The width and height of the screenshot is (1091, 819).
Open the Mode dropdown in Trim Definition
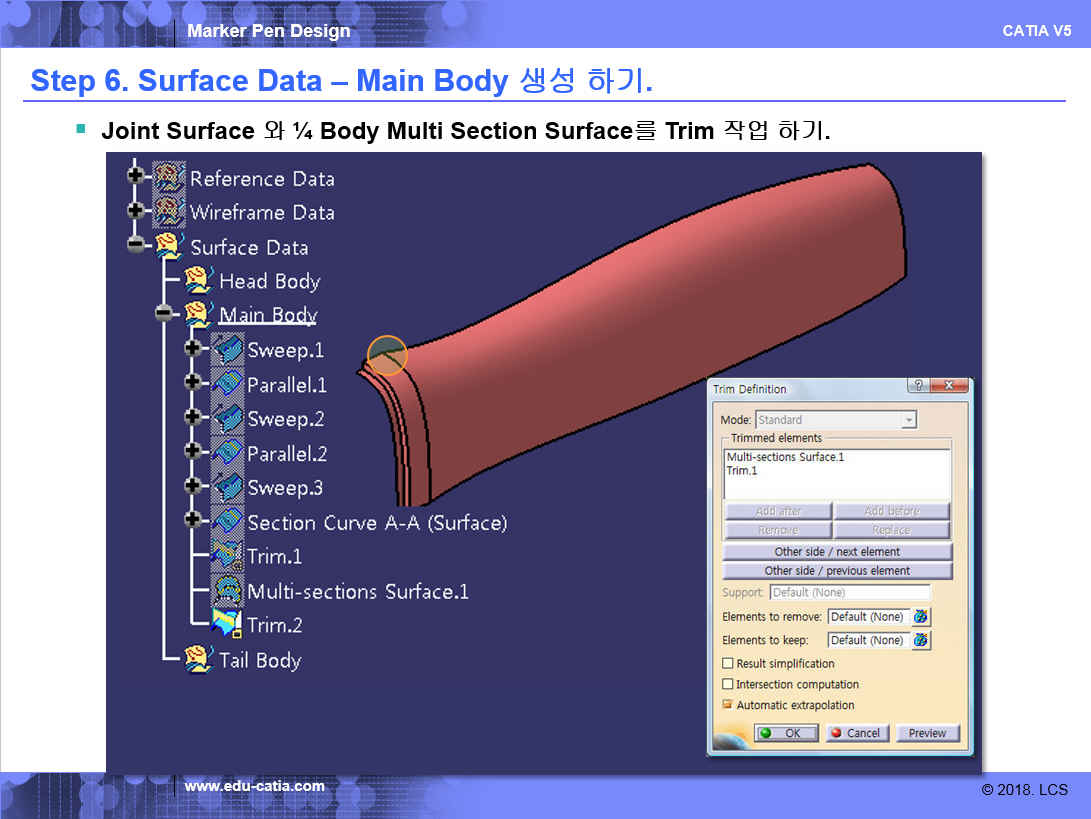point(908,421)
